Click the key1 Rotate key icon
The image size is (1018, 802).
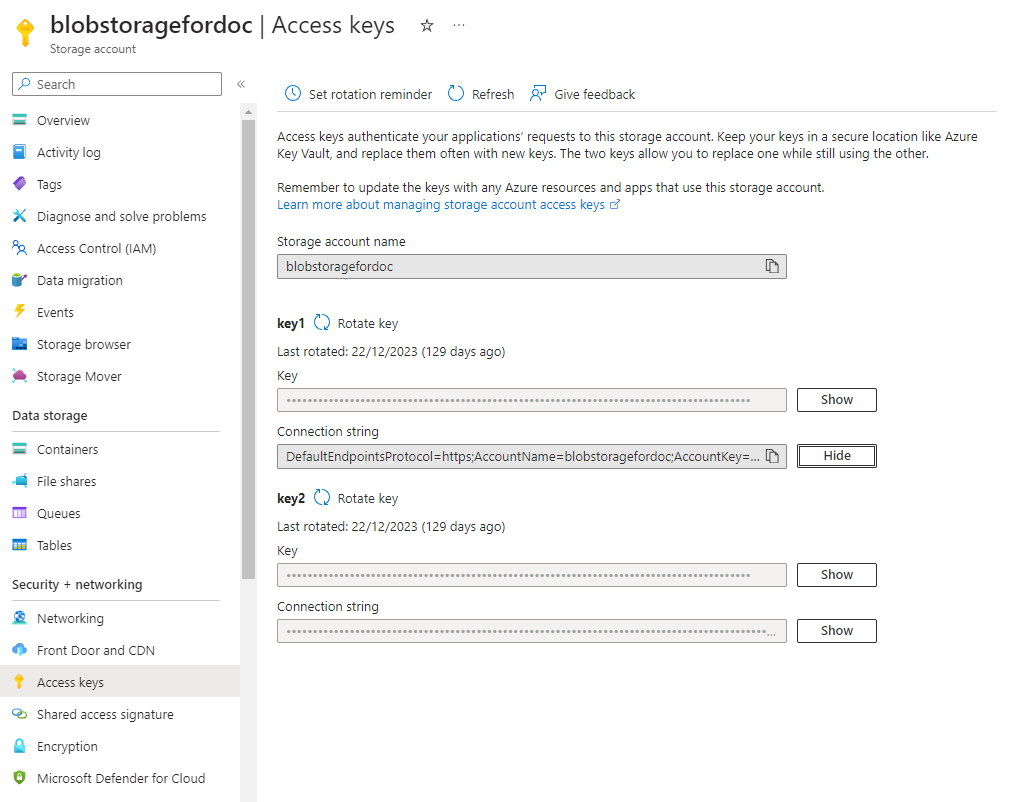click(x=322, y=323)
